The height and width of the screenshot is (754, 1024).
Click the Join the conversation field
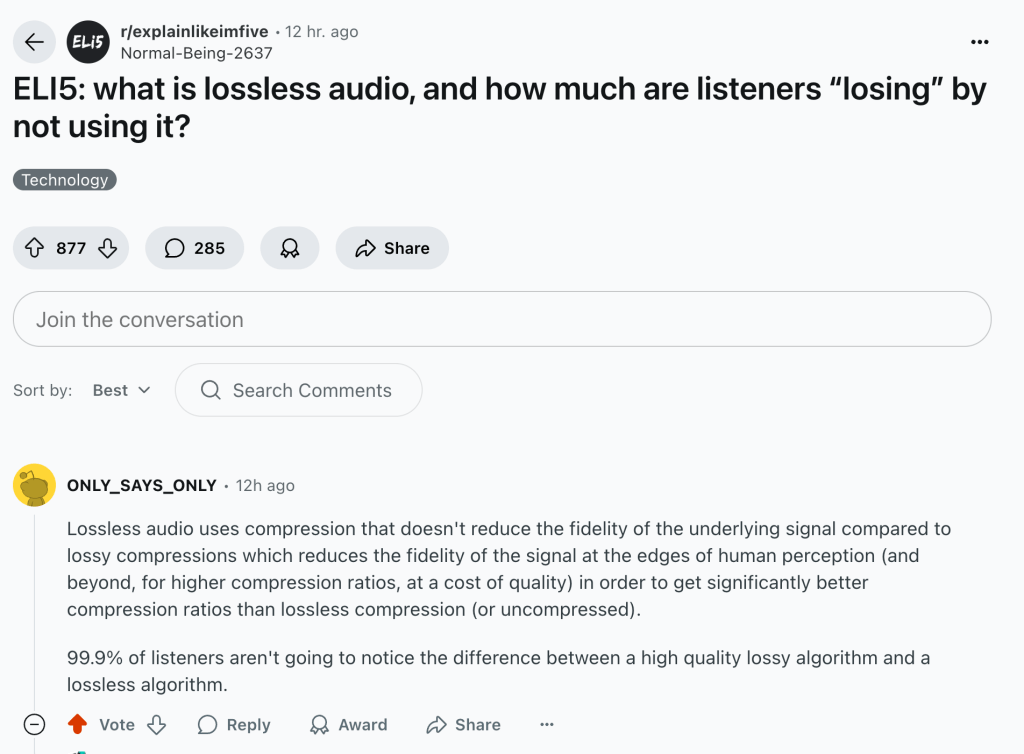click(x=501, y=319)
